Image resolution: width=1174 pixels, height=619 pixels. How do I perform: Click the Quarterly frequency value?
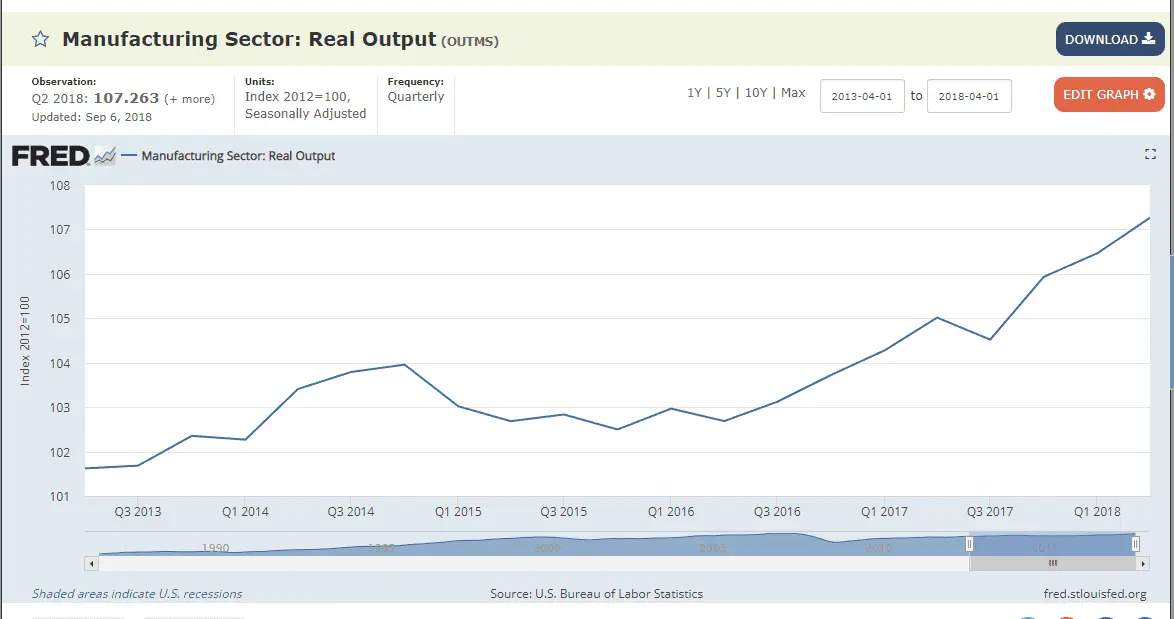416,97
